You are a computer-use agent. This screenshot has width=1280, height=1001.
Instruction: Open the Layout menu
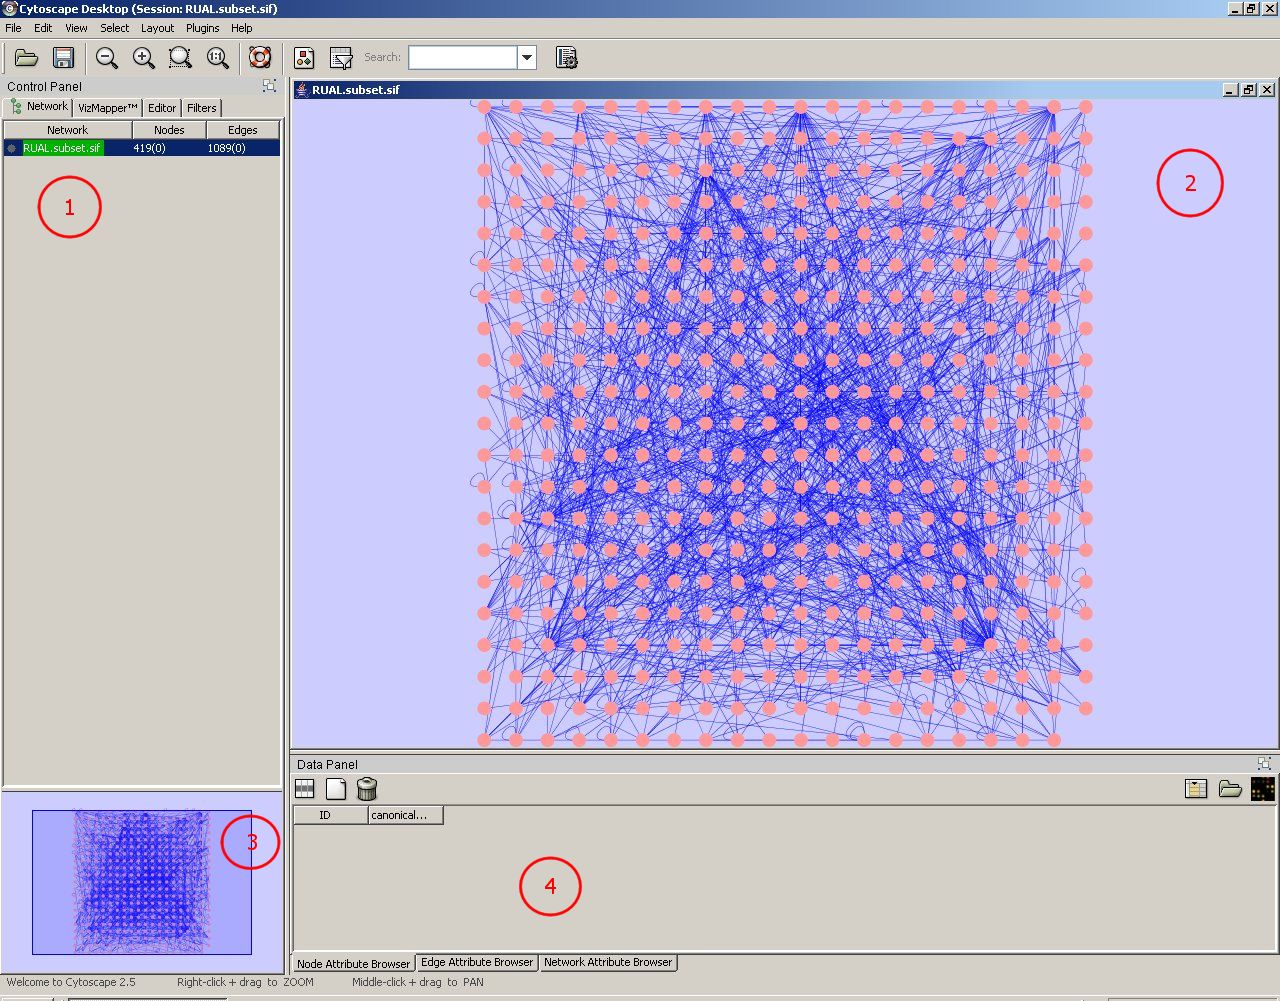coord(157,28)
